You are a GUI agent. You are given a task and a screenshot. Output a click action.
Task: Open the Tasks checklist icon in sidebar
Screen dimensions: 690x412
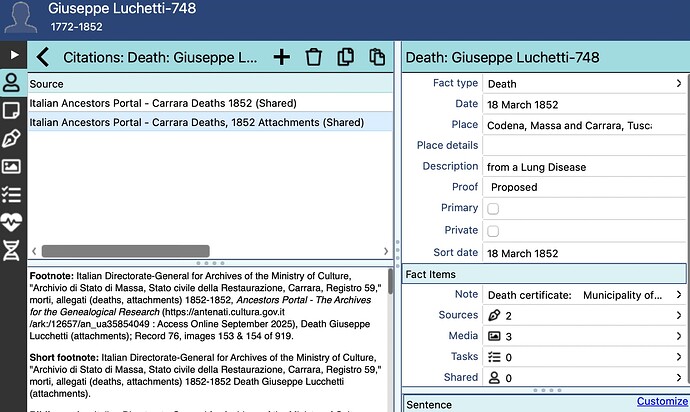[11, 194]
